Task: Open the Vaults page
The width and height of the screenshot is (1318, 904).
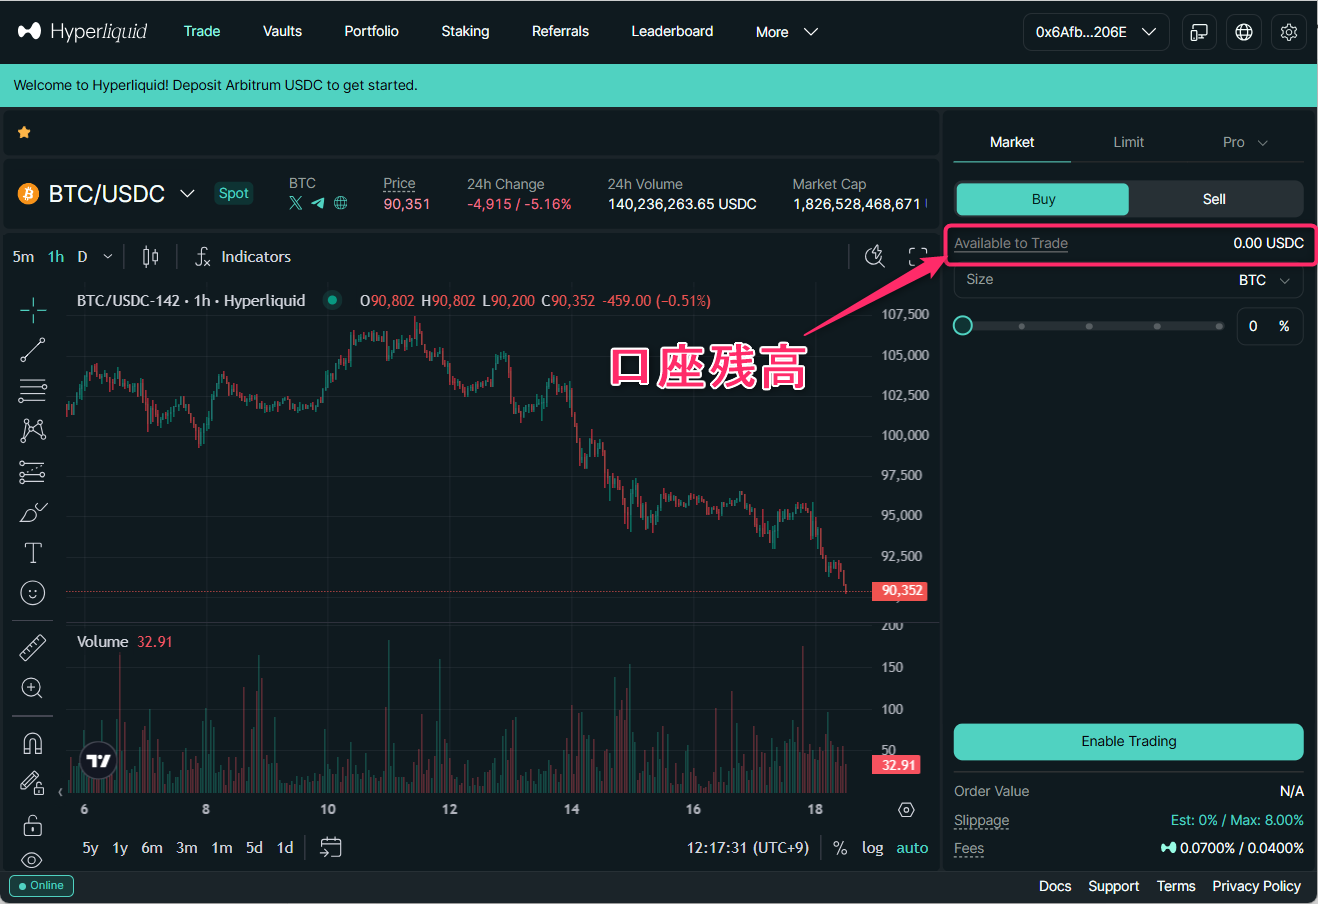Action: pos(282,32)
